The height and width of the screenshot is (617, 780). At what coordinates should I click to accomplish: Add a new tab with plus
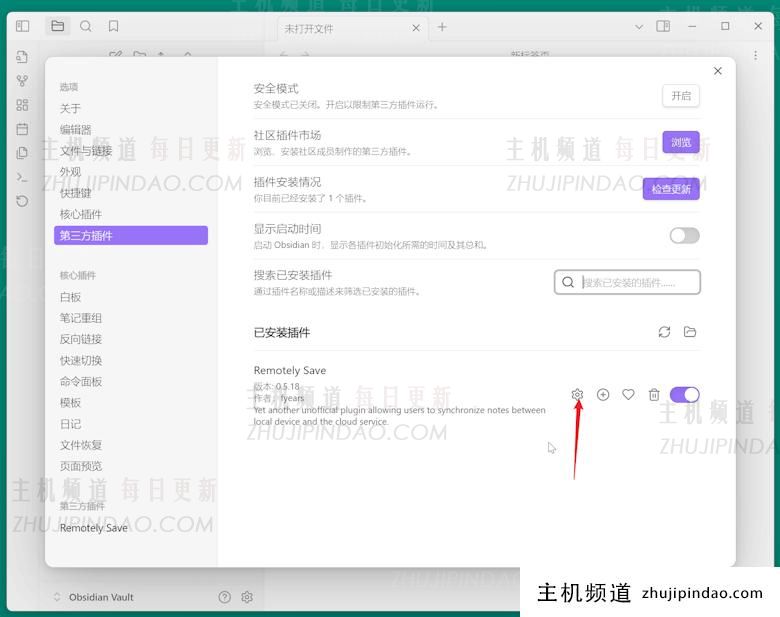(442, 27)
